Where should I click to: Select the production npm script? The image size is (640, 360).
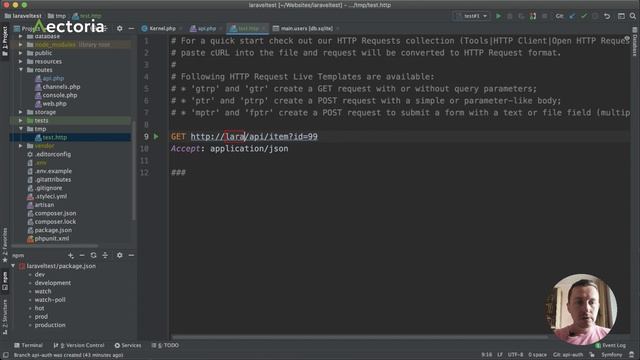pyautogui.click(x=50, y=325)
